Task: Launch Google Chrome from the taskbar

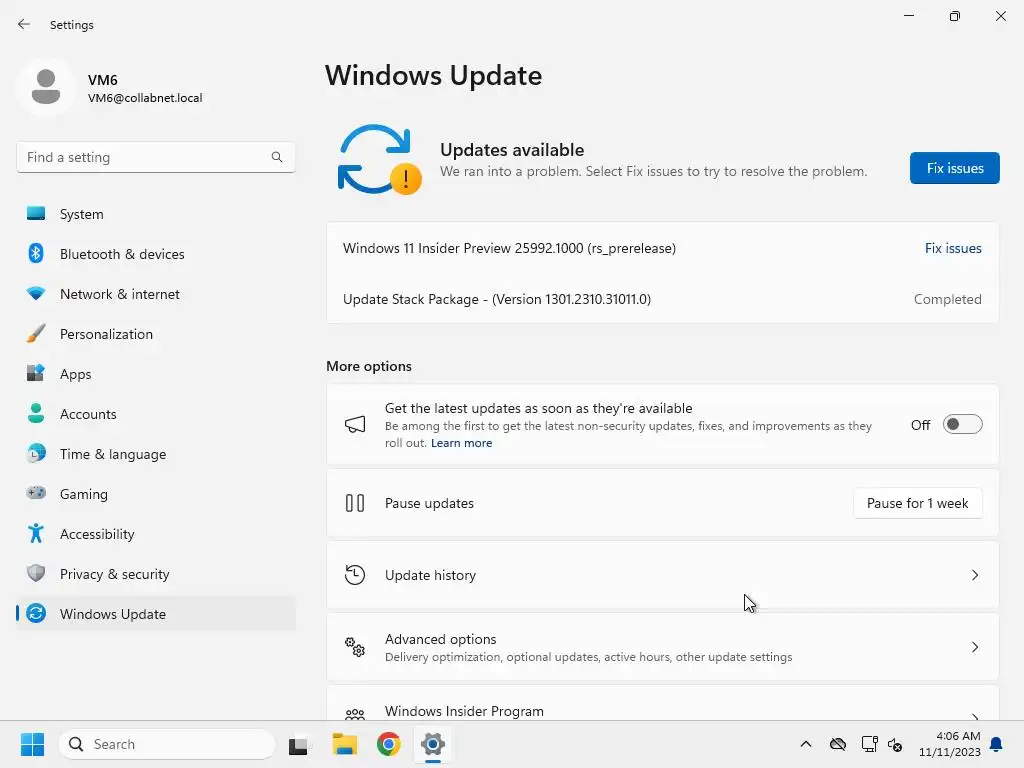Action: (389, 744)
